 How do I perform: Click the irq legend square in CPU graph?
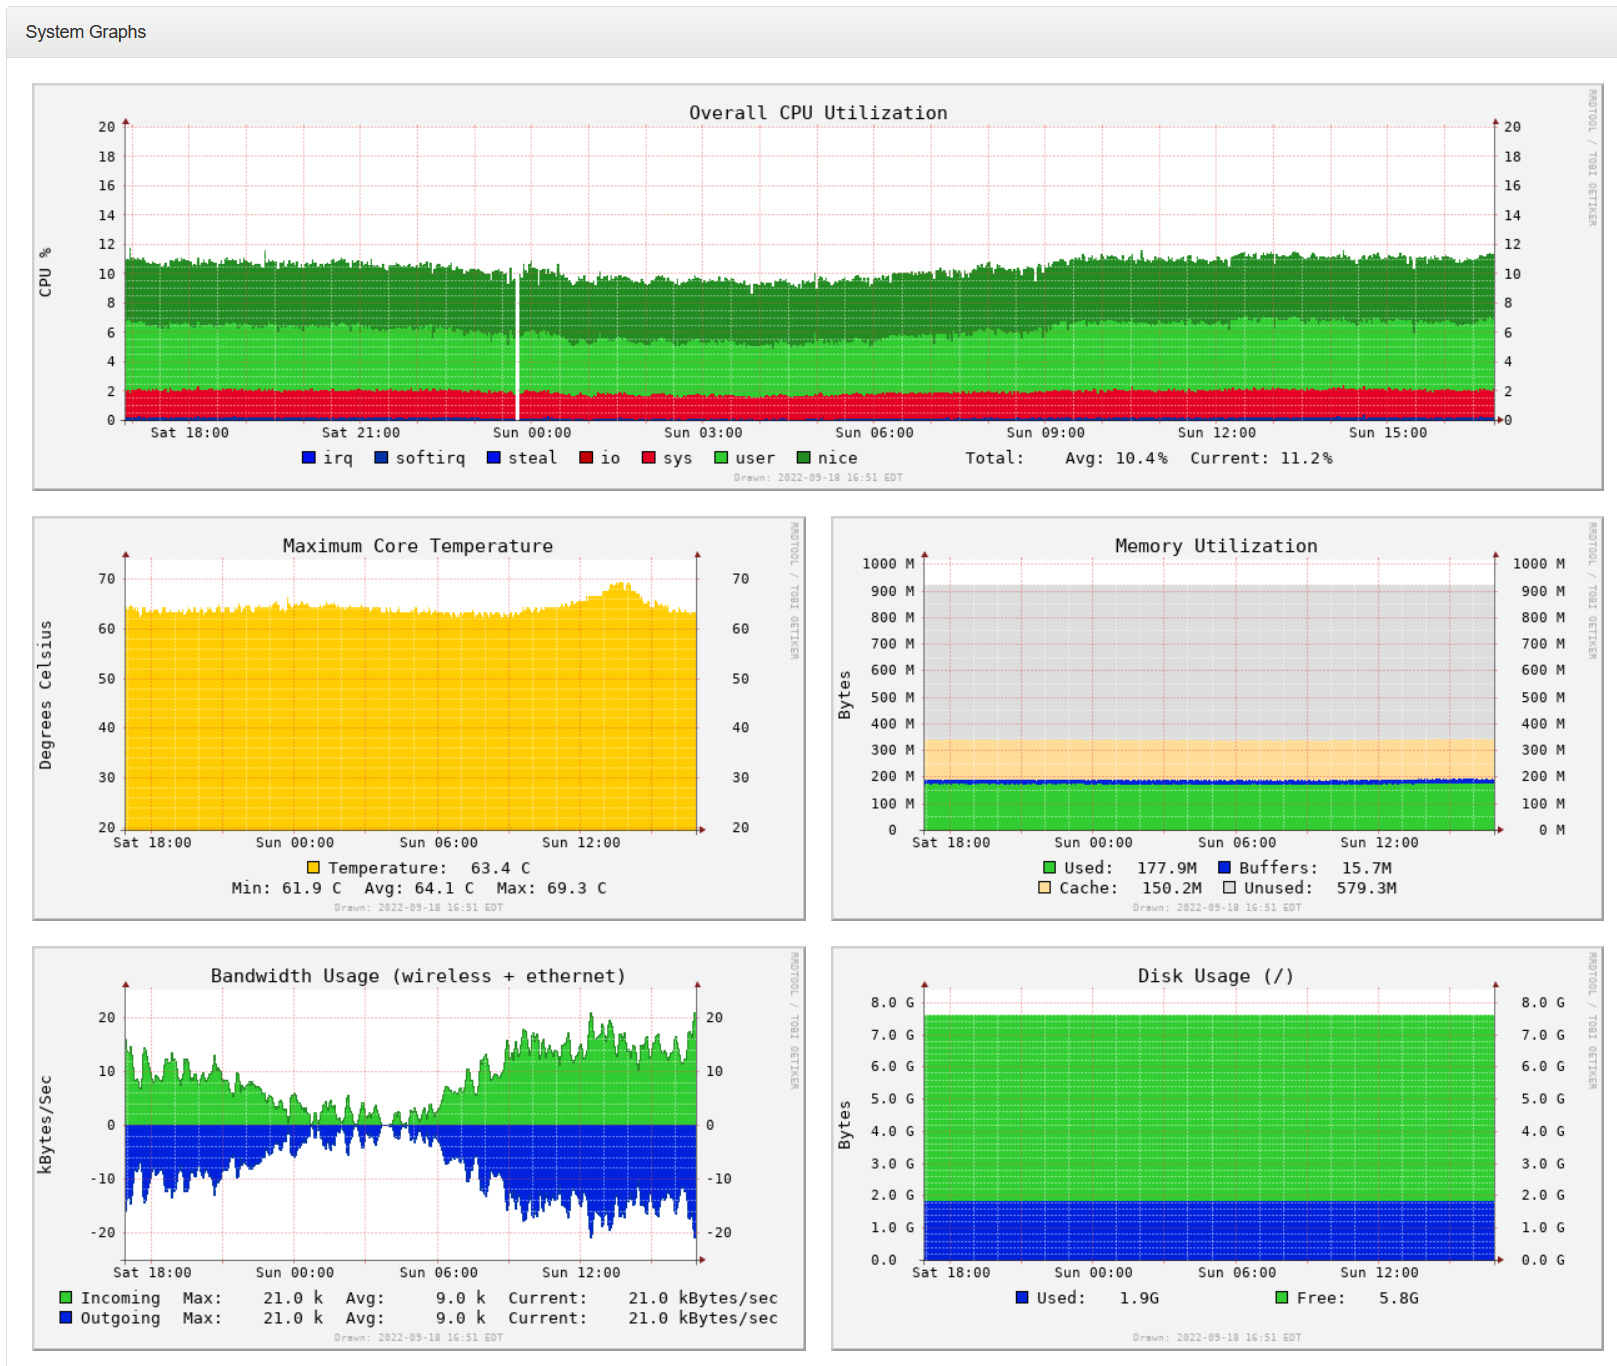coord(307,457)
